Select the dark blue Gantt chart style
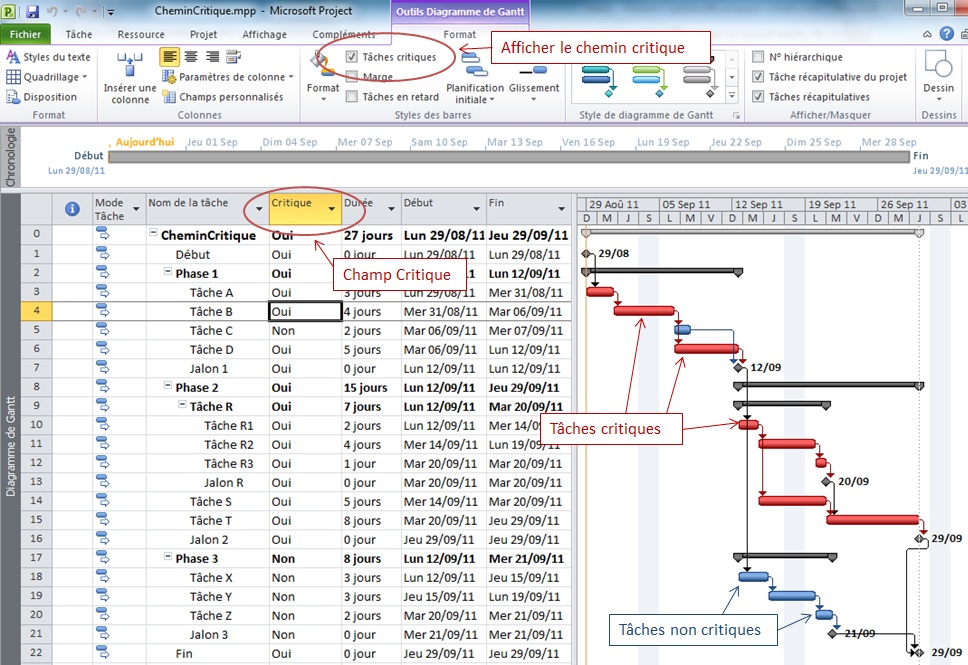The height and width of the screenshot is (665, 968). pos(597,80)
